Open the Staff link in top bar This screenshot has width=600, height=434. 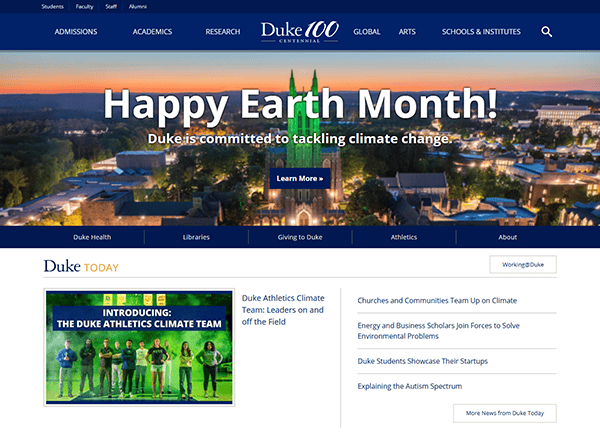111,7
